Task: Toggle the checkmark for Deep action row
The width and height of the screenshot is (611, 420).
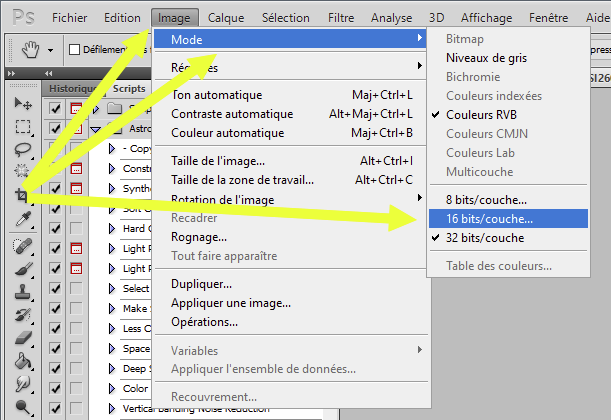Action: pyautogui.click(x=55, y=369)
